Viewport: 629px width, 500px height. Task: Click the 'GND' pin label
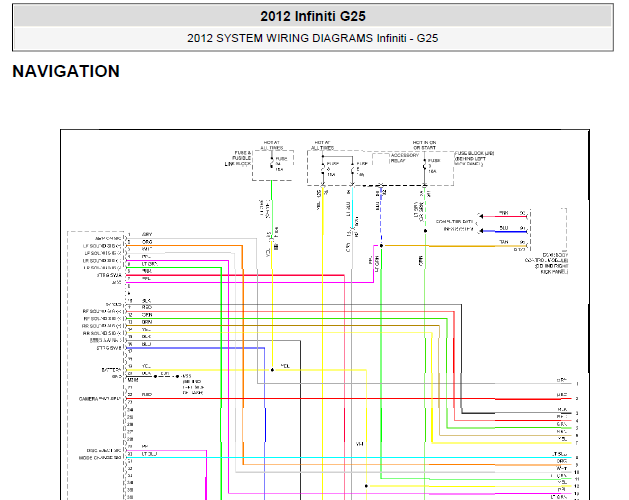click(x=116, y=377)
